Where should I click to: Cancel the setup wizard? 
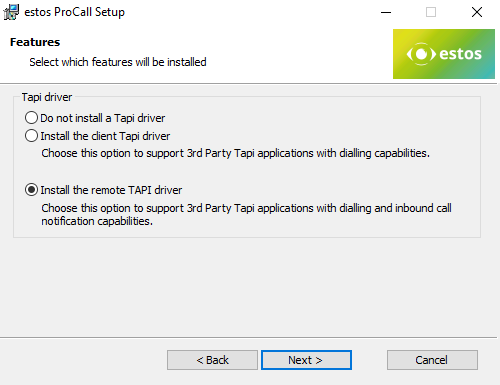(x=432, y=360)
